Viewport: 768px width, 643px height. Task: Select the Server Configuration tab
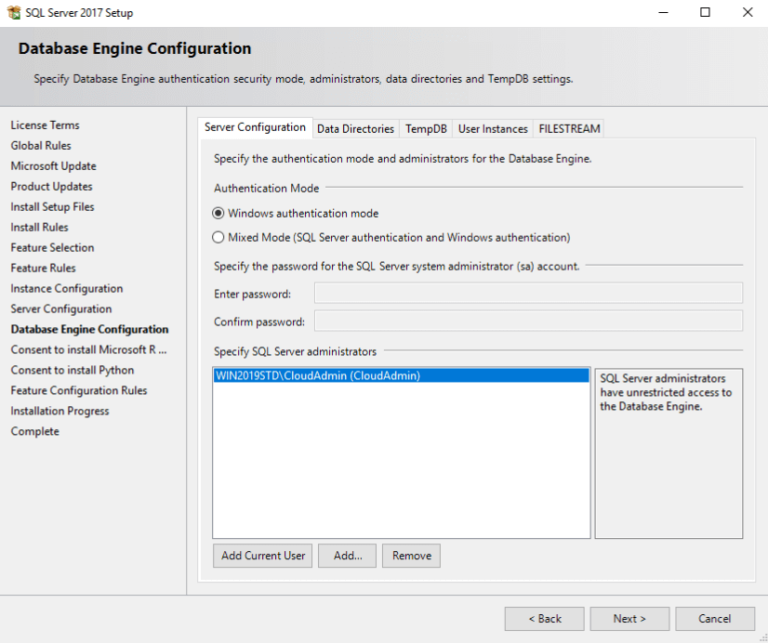point(255,128)
